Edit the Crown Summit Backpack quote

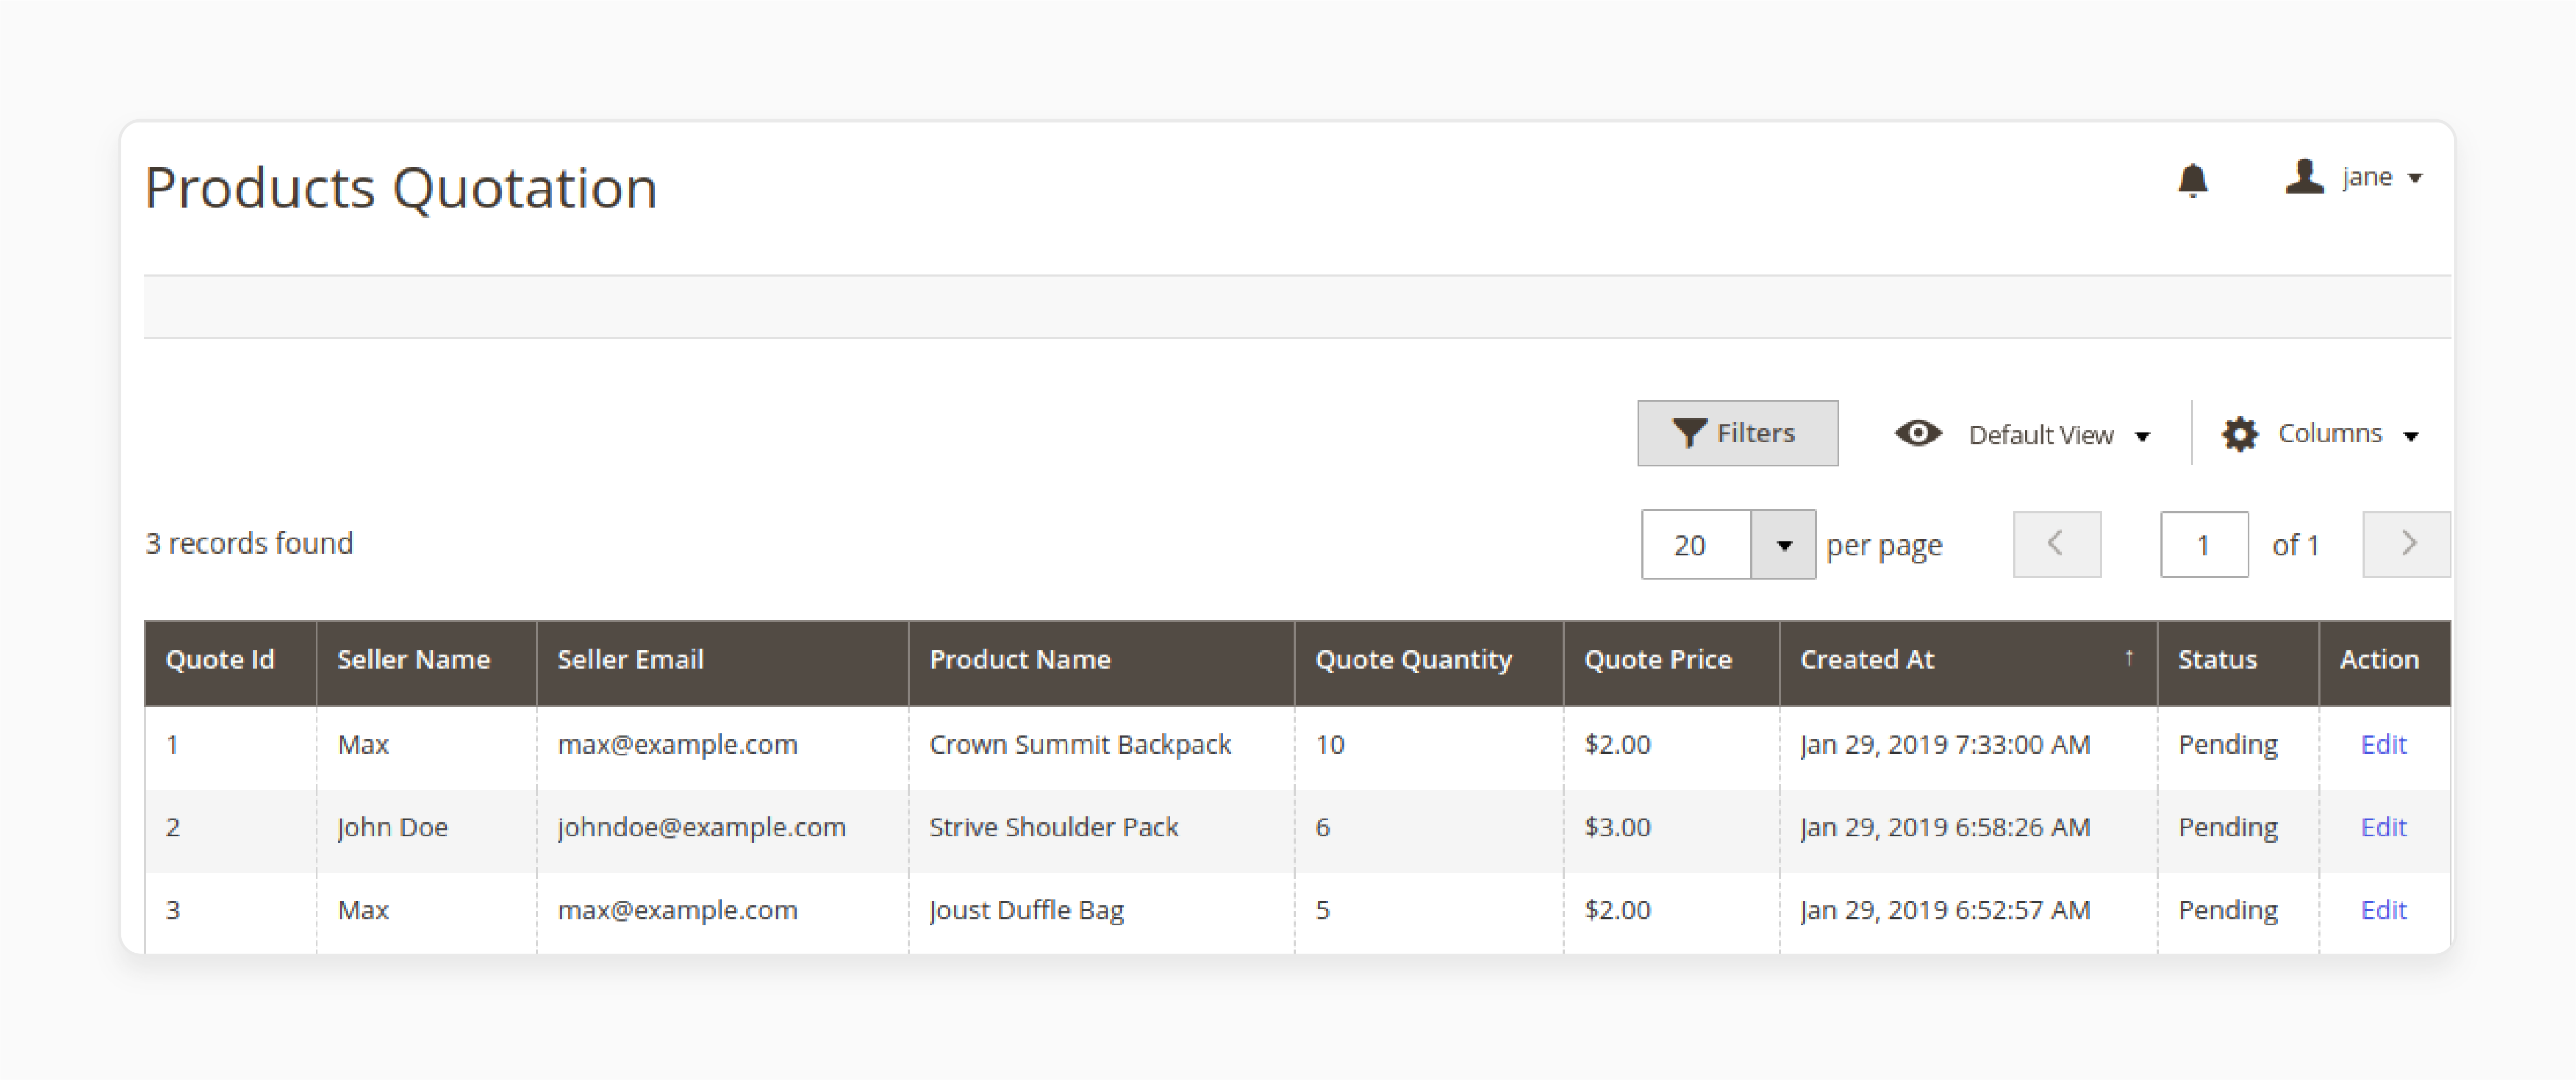[x=2383, y=745]
